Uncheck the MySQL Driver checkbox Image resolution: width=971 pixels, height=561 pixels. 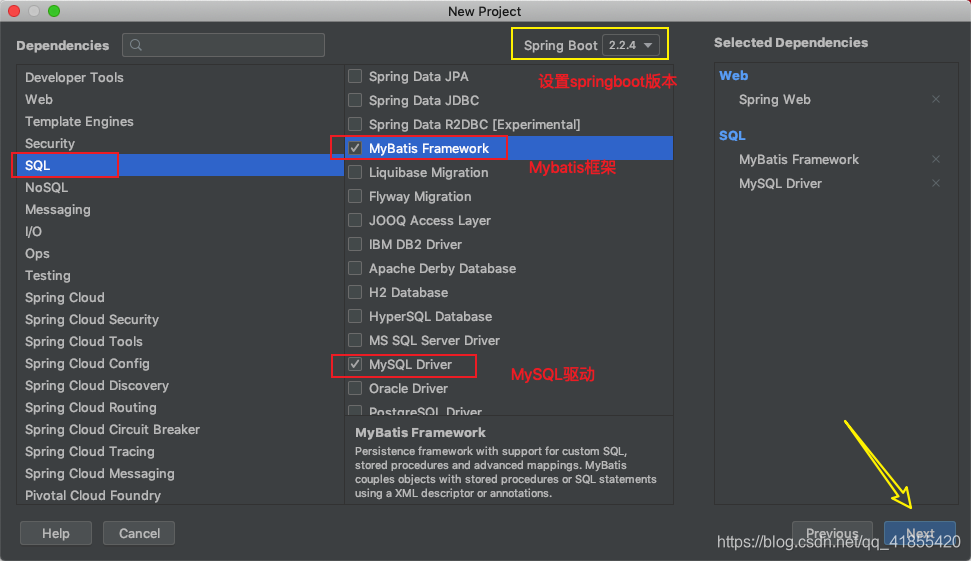pyautogui.click(x=355, y=364)
